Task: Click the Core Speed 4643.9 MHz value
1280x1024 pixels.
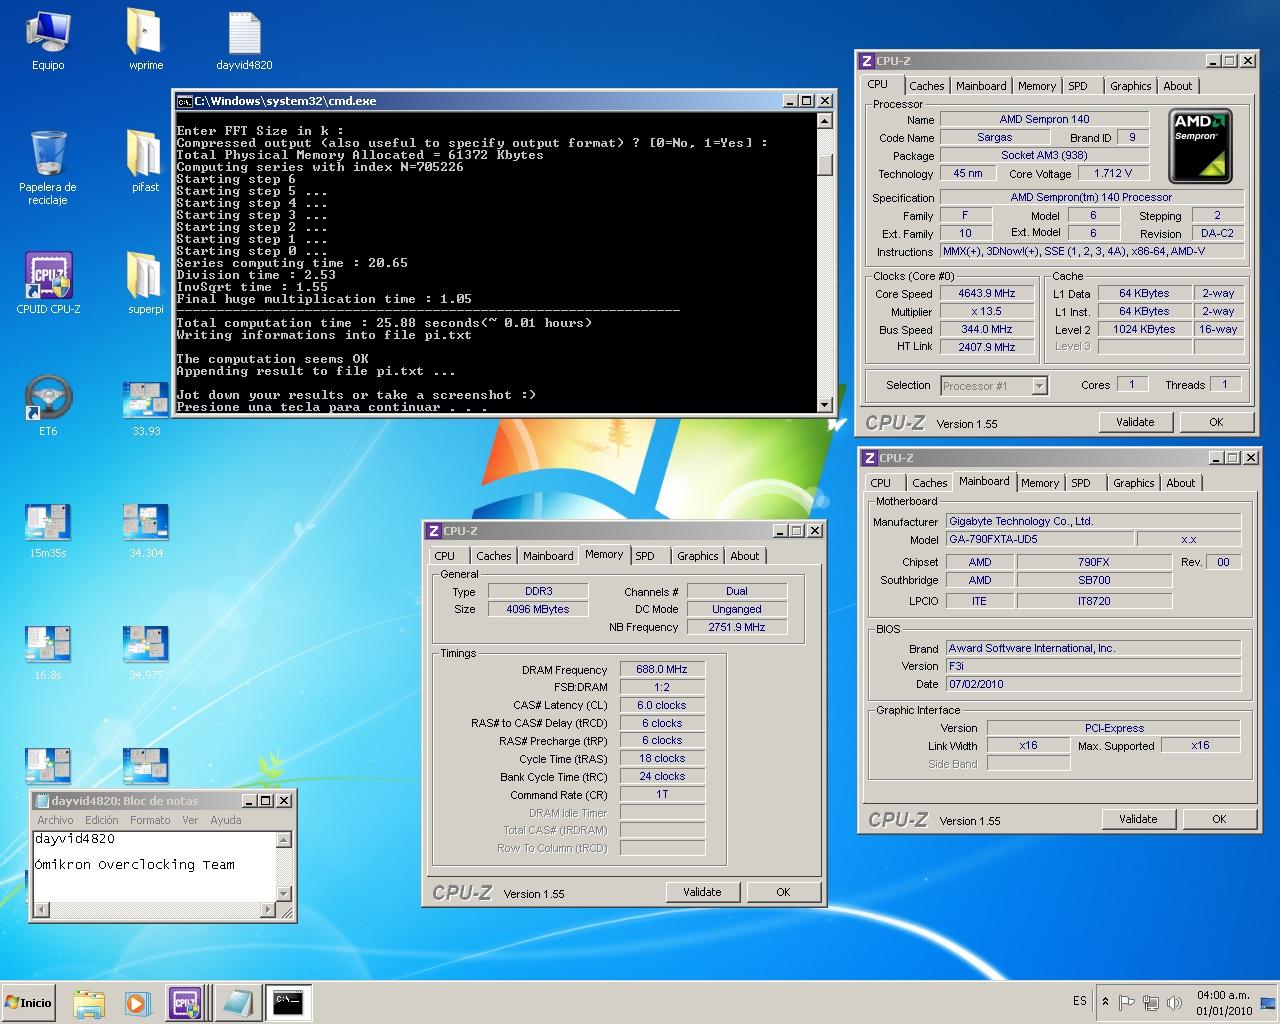Action: click(x=987, y=294)
